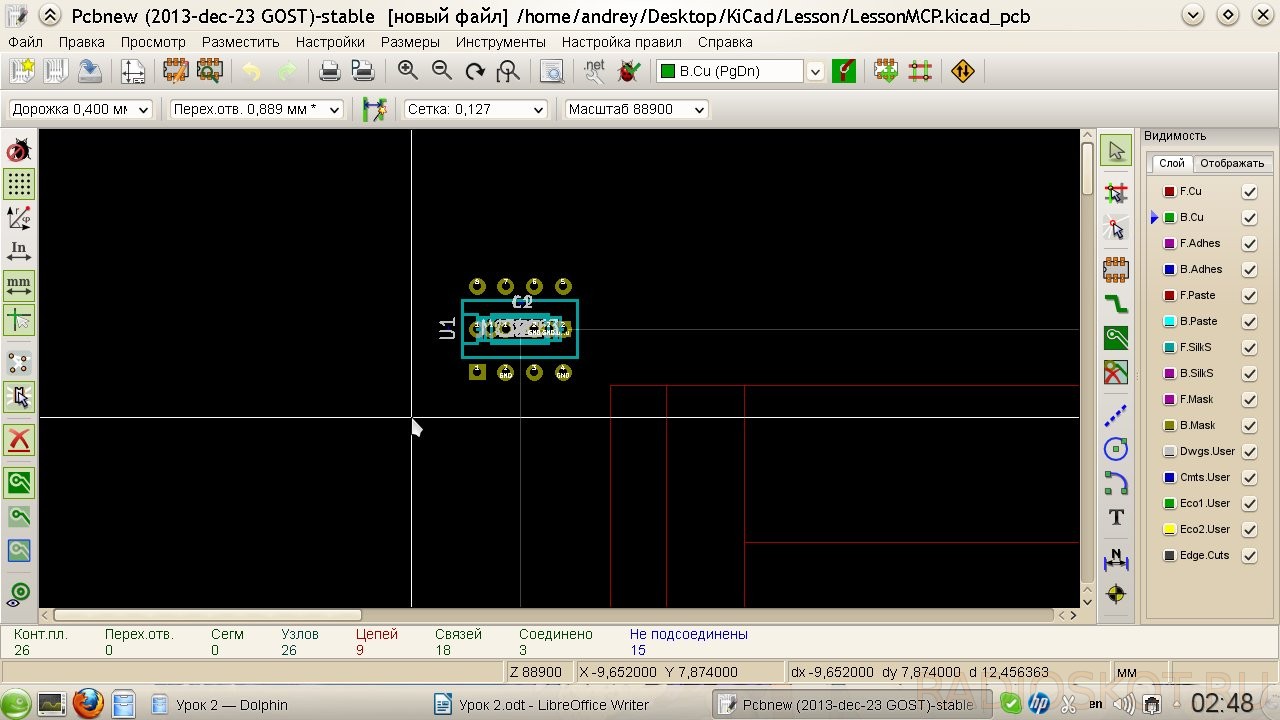
Task: Disable Edge.Cuts layer checkbox
Action: pyautogui.click(x=1249, y=555)
